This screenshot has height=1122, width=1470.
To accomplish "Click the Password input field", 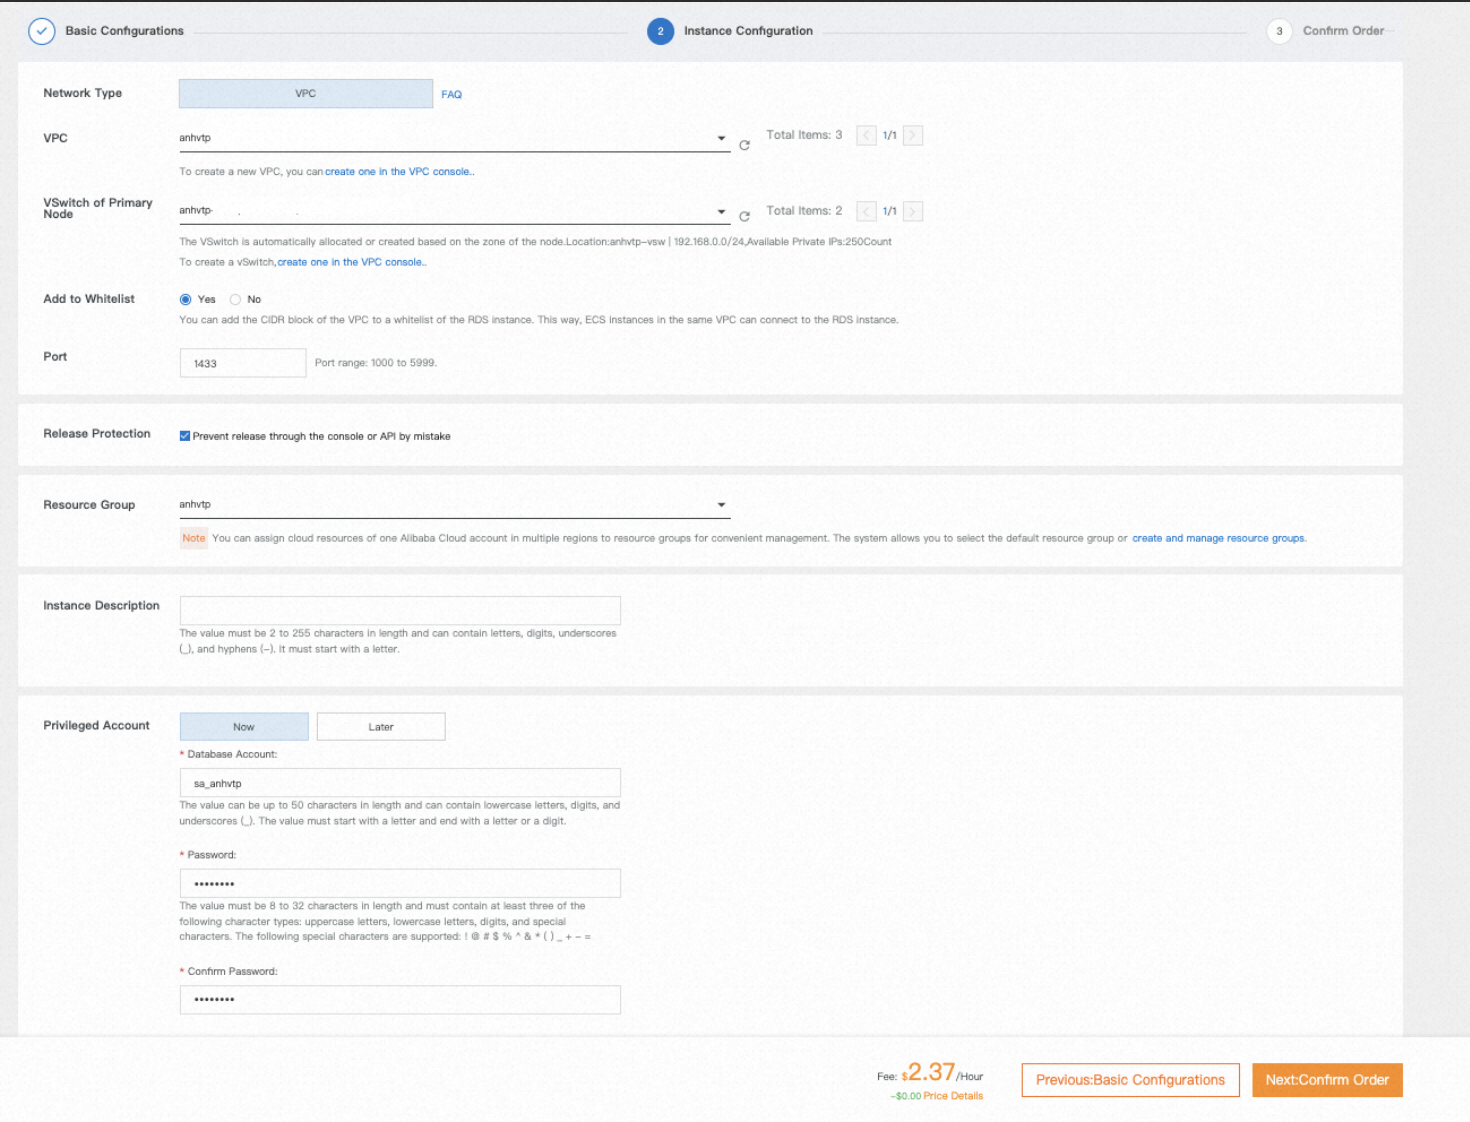I will point(400,884).
